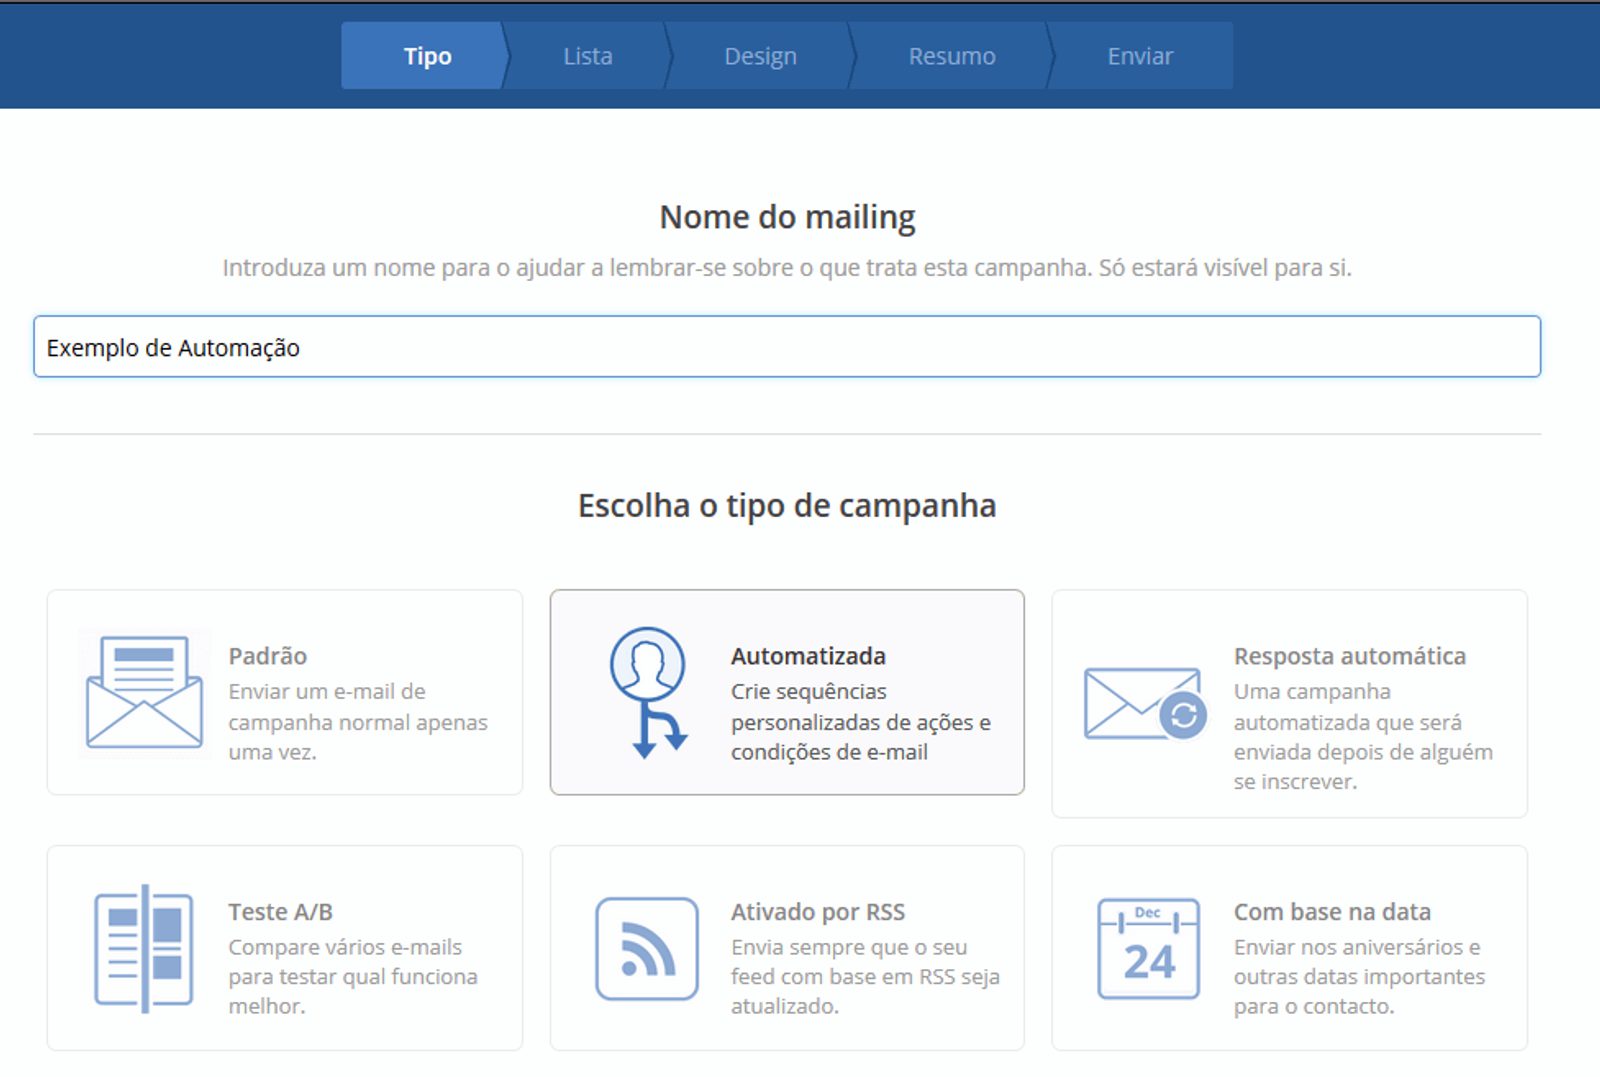
Task: Click the envelope refresh icon for Resposta automática
Action: pos(1145,704)
